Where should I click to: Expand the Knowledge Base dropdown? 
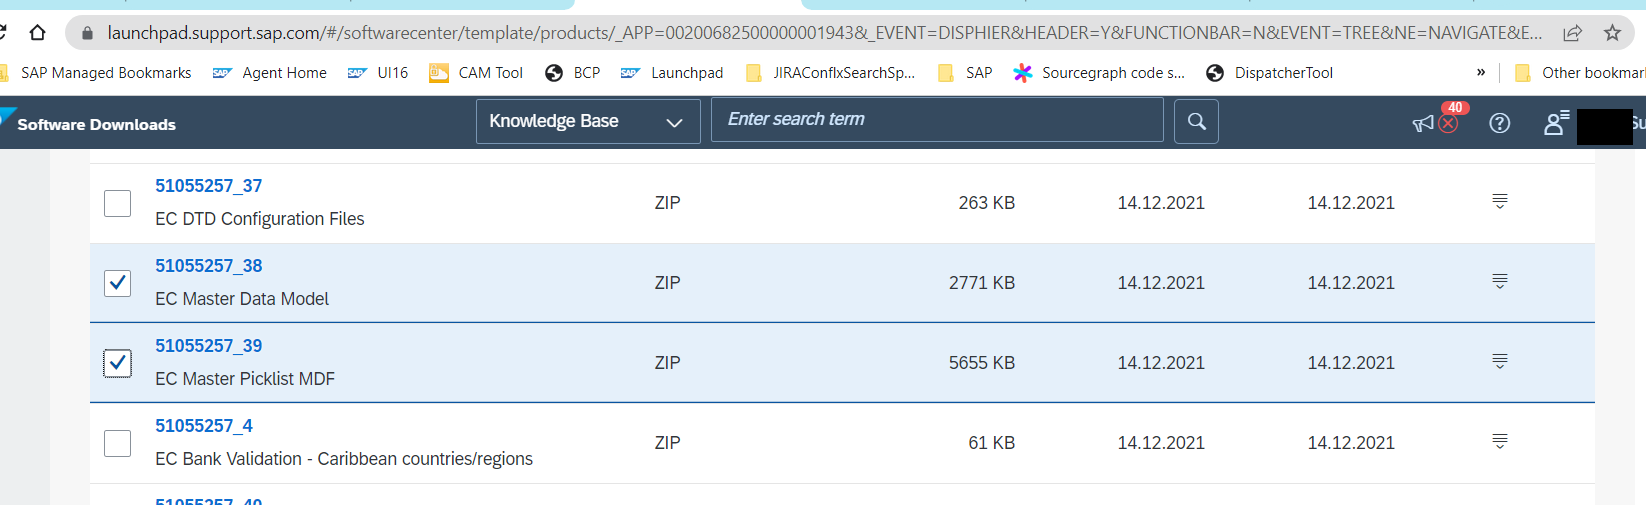pyautogui.click(x=588, y=121)
